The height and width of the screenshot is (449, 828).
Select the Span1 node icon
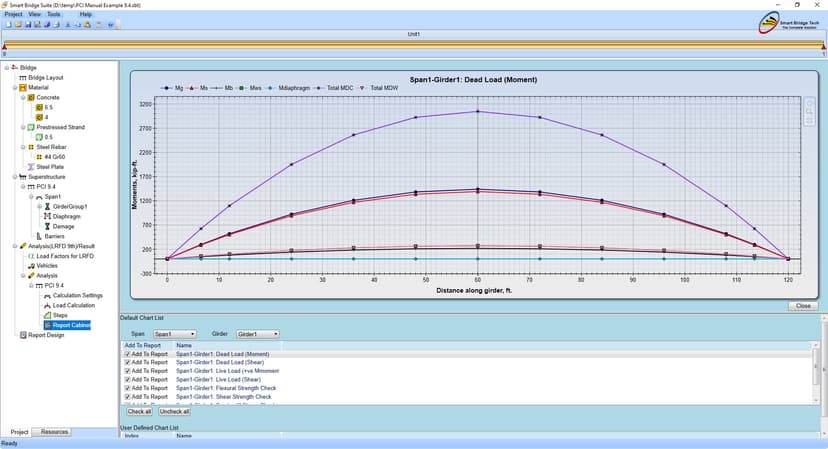[39, 197]
